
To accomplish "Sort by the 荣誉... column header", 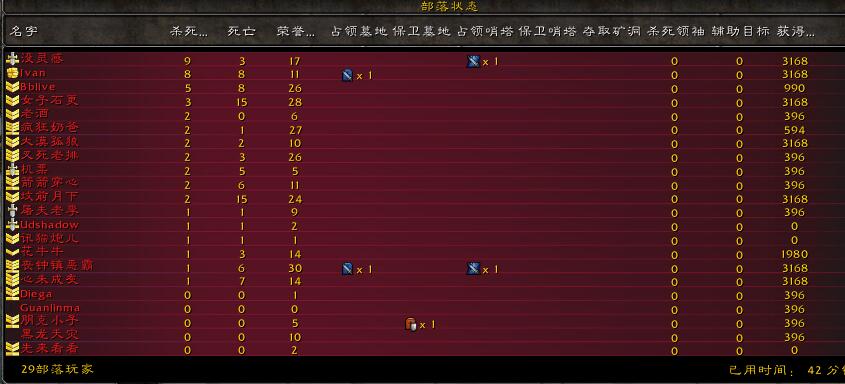I will pyautogui.click(x=296, y=32).
